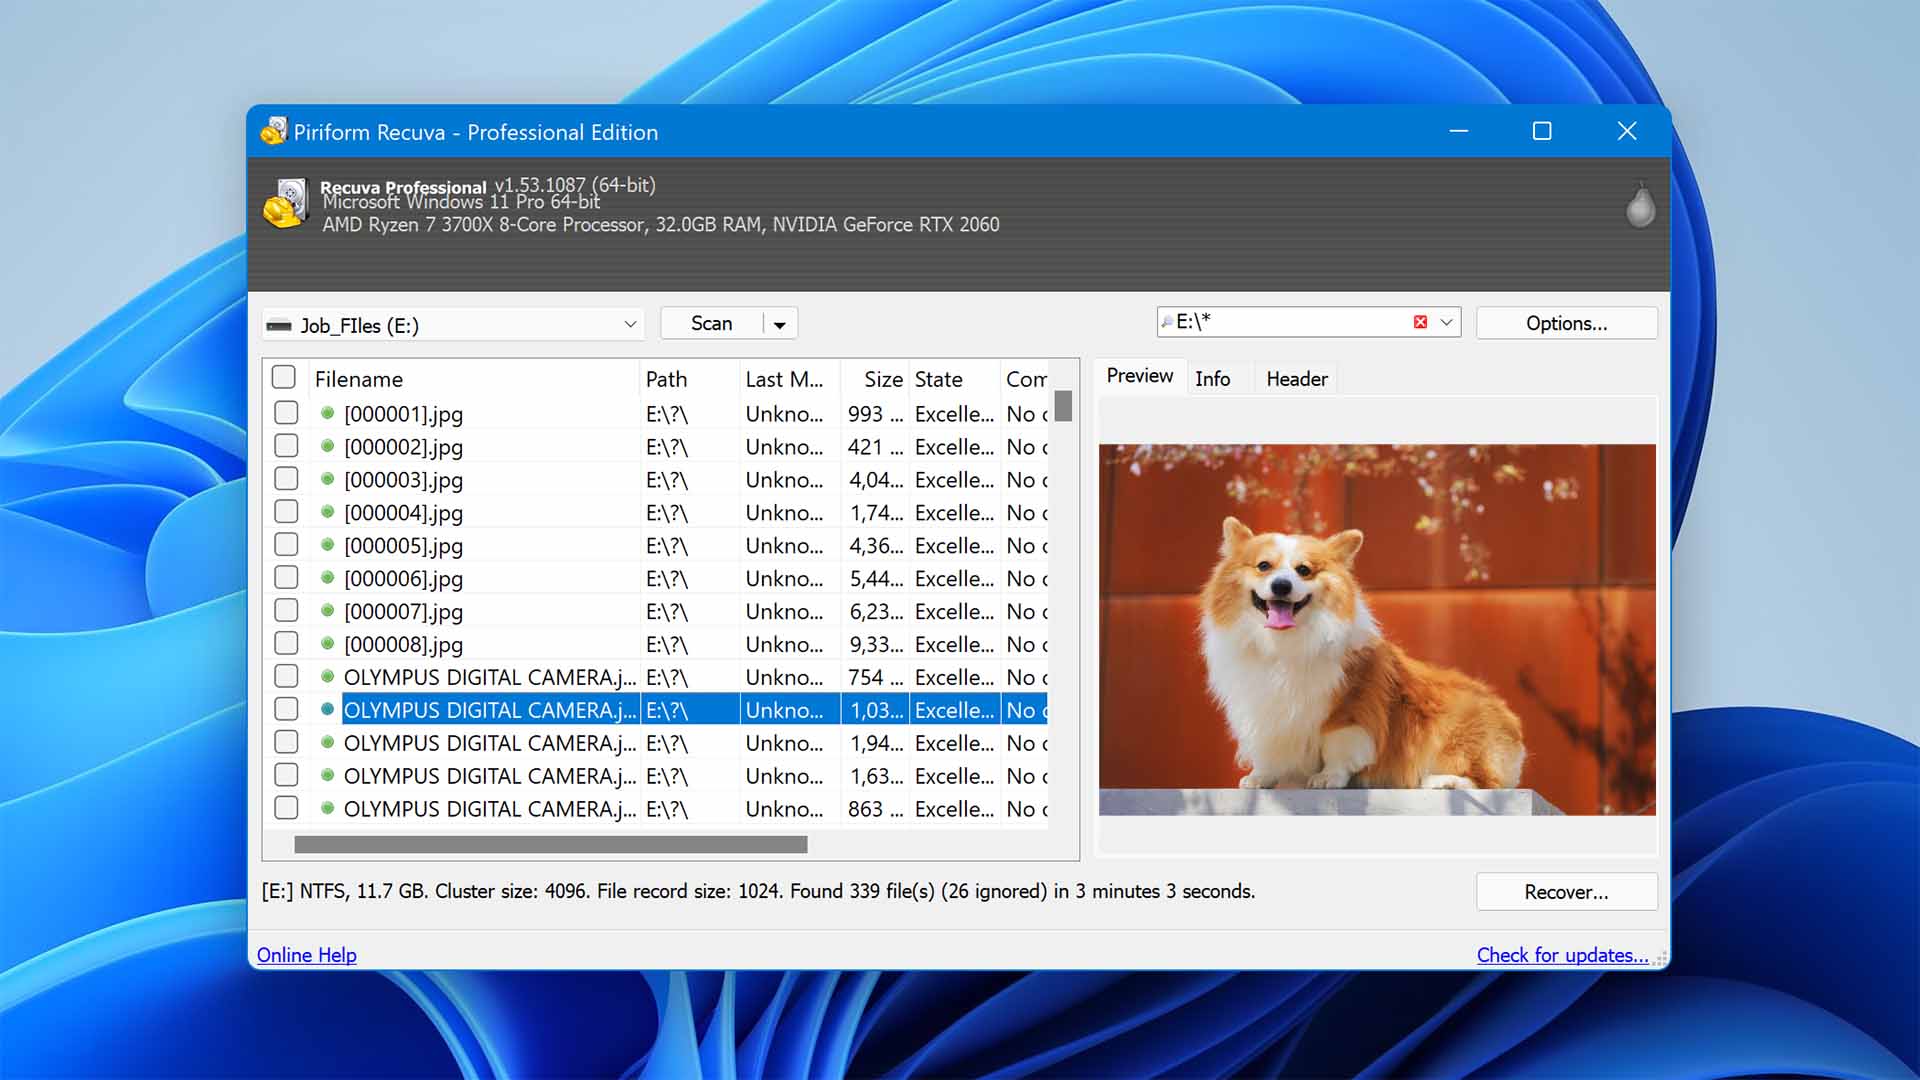Check the box for [000005].jpg
The image size is (1920, 1080).
click(286, 544)
